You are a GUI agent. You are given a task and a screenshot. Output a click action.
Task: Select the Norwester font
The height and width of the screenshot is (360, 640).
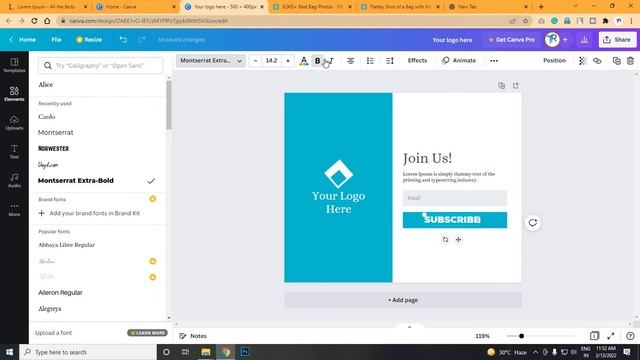click(53, 149)
